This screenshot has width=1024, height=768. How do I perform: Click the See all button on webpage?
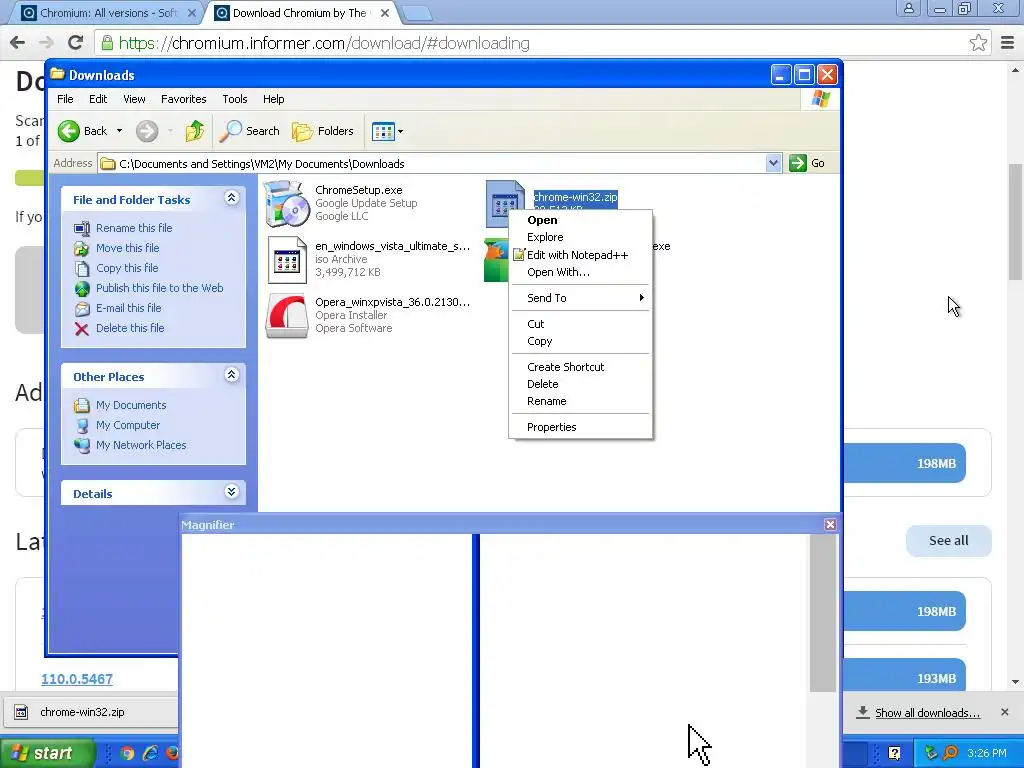point(948,541)
